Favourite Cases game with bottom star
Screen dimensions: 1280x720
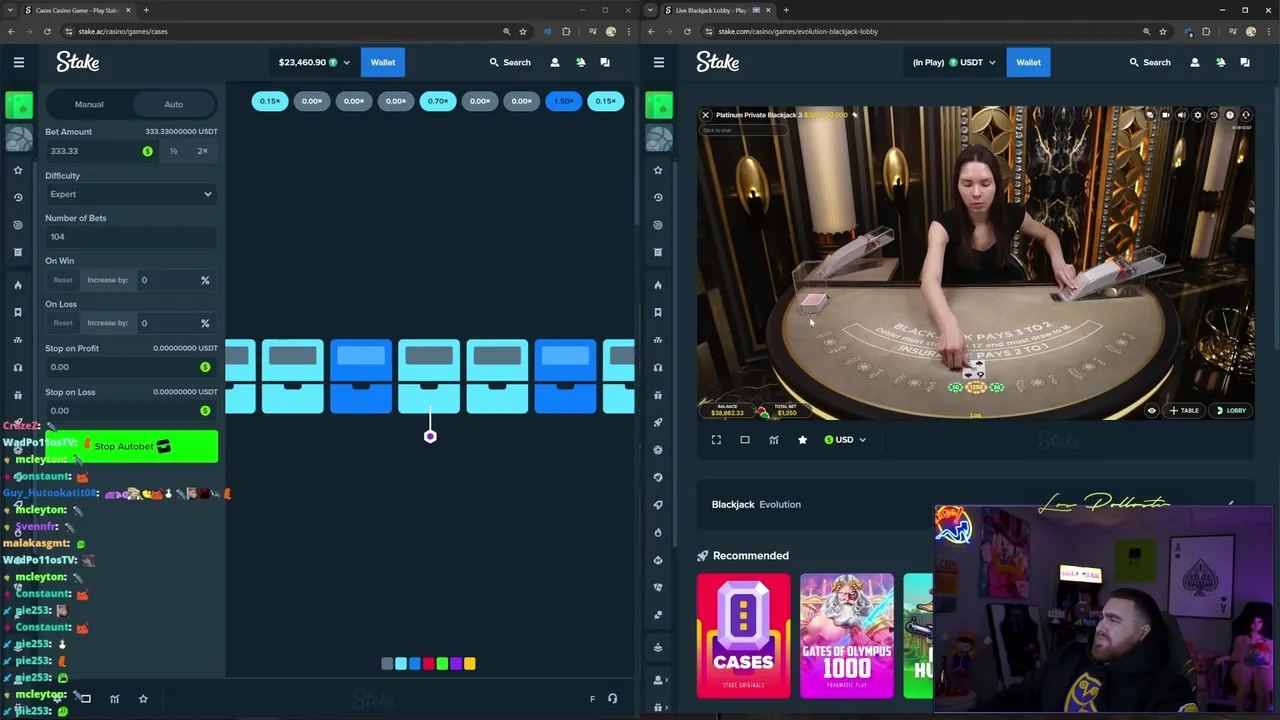point(143,699)
